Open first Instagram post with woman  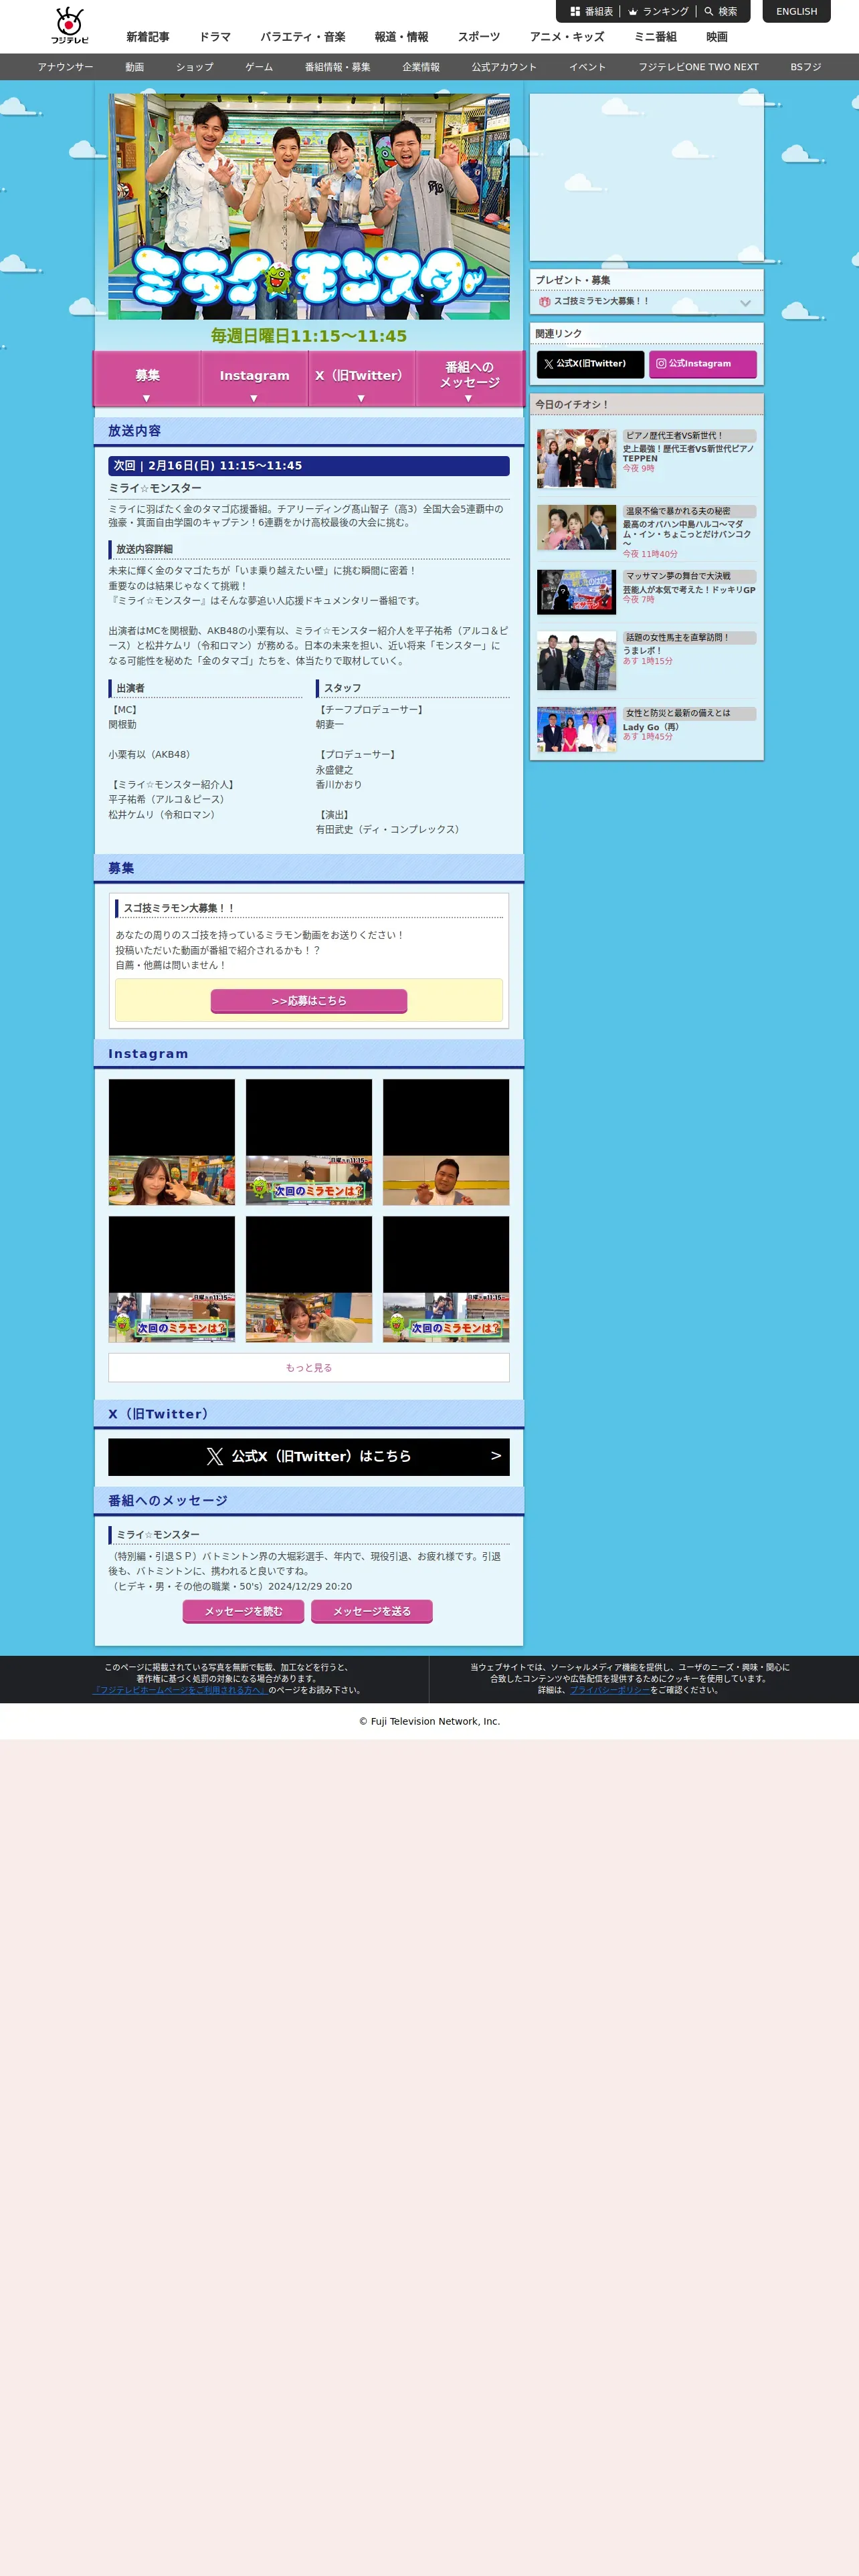tap(172, 1142)
